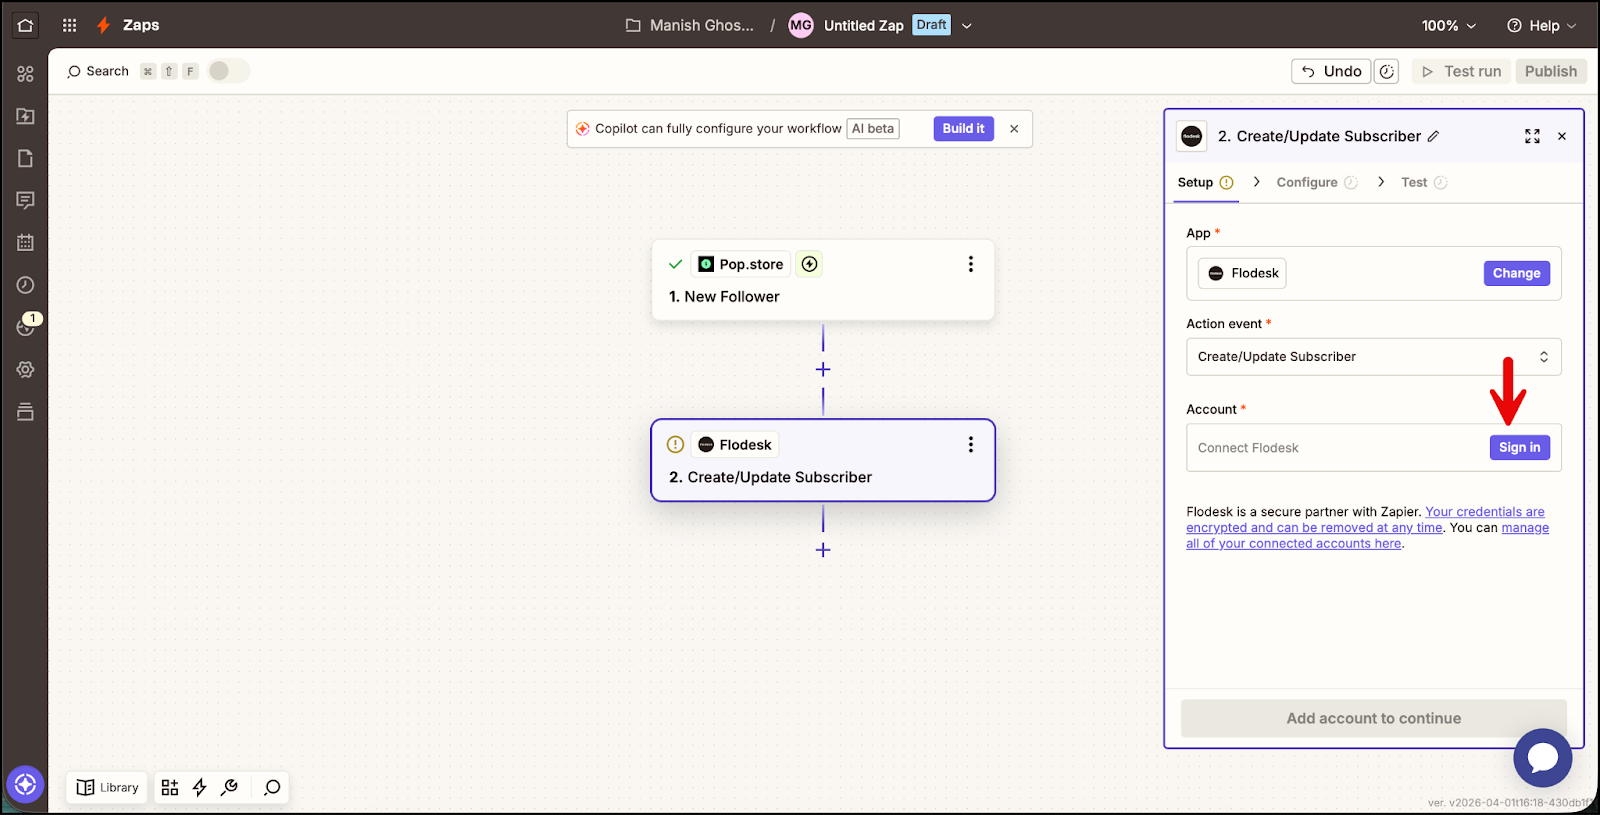The height and width of the screenshot is (815, 1600).
Task: Open the history clock icon in sidebar
Action: [x=25, y=285]
